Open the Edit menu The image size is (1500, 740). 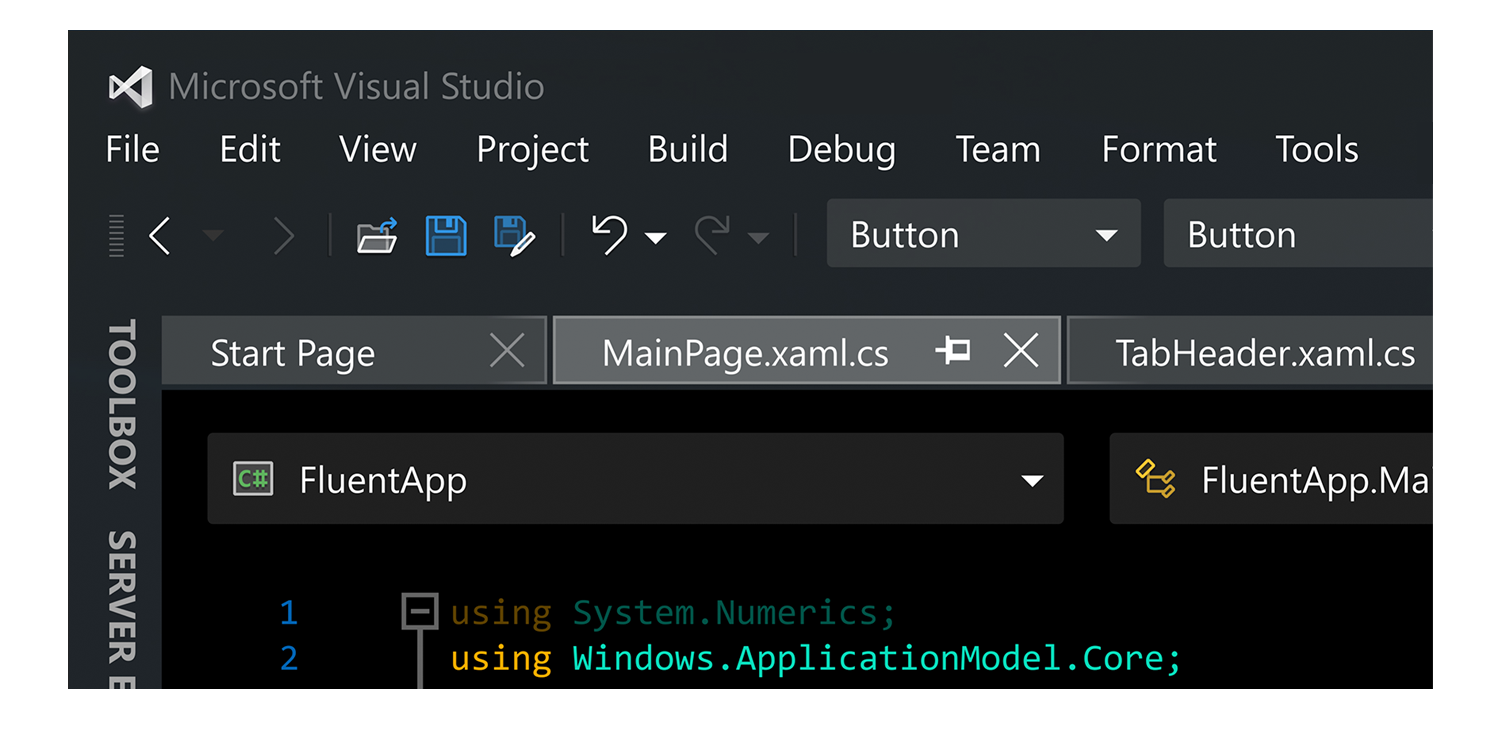pyautogui.click(x=250, y=150)
